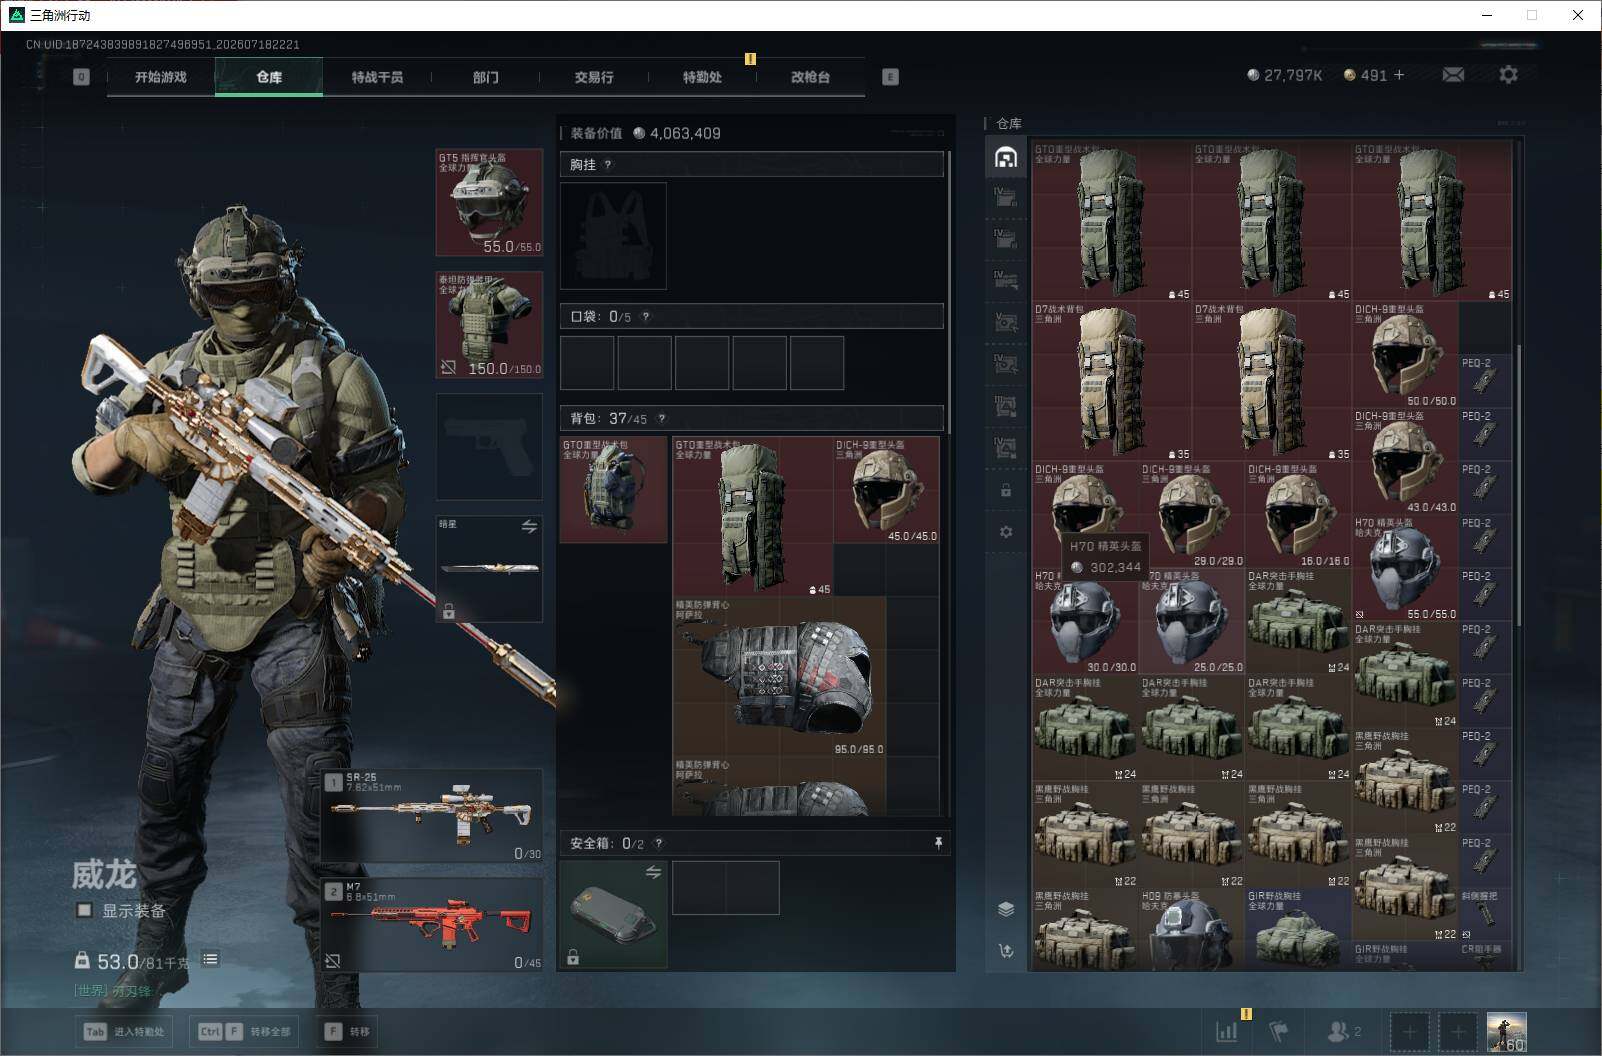Viewport: 1602px width, 1056px height.
Task: Select the HD9 防暴头盔 in warehouse
Action: click(x=1192, y=930)
